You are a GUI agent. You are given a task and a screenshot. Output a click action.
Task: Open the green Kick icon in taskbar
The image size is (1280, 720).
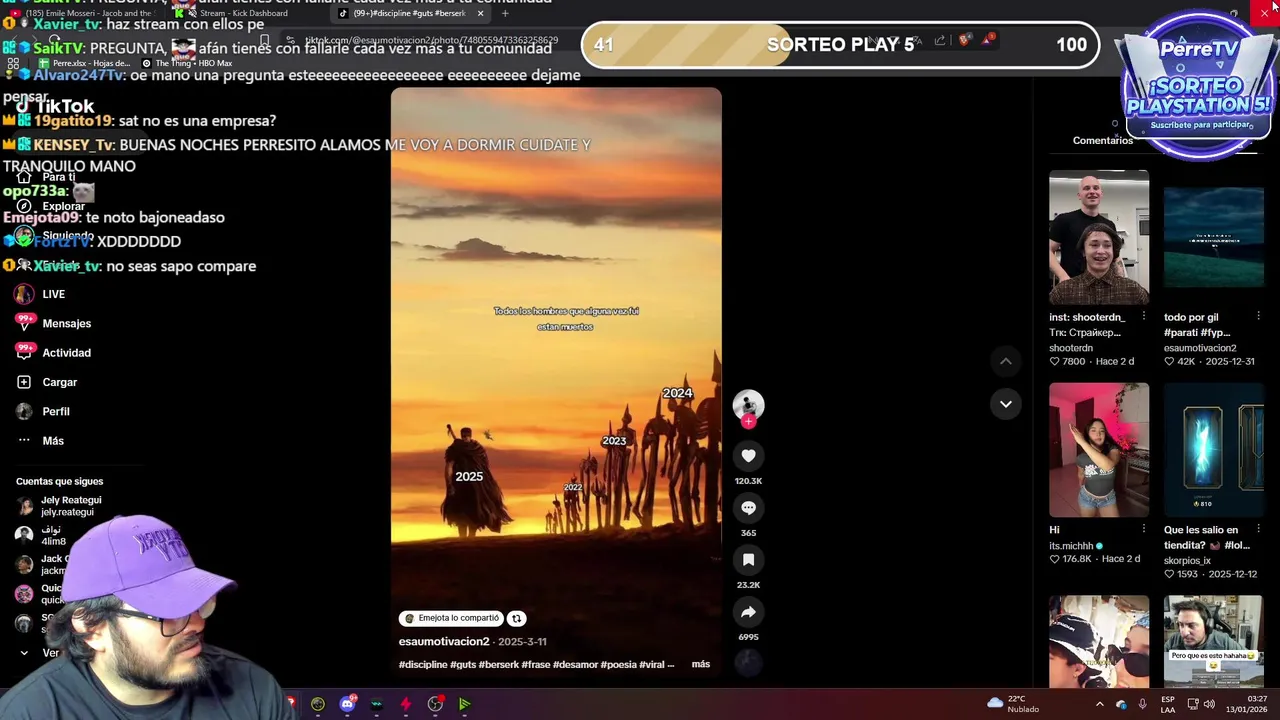click(x=465, y=704)
